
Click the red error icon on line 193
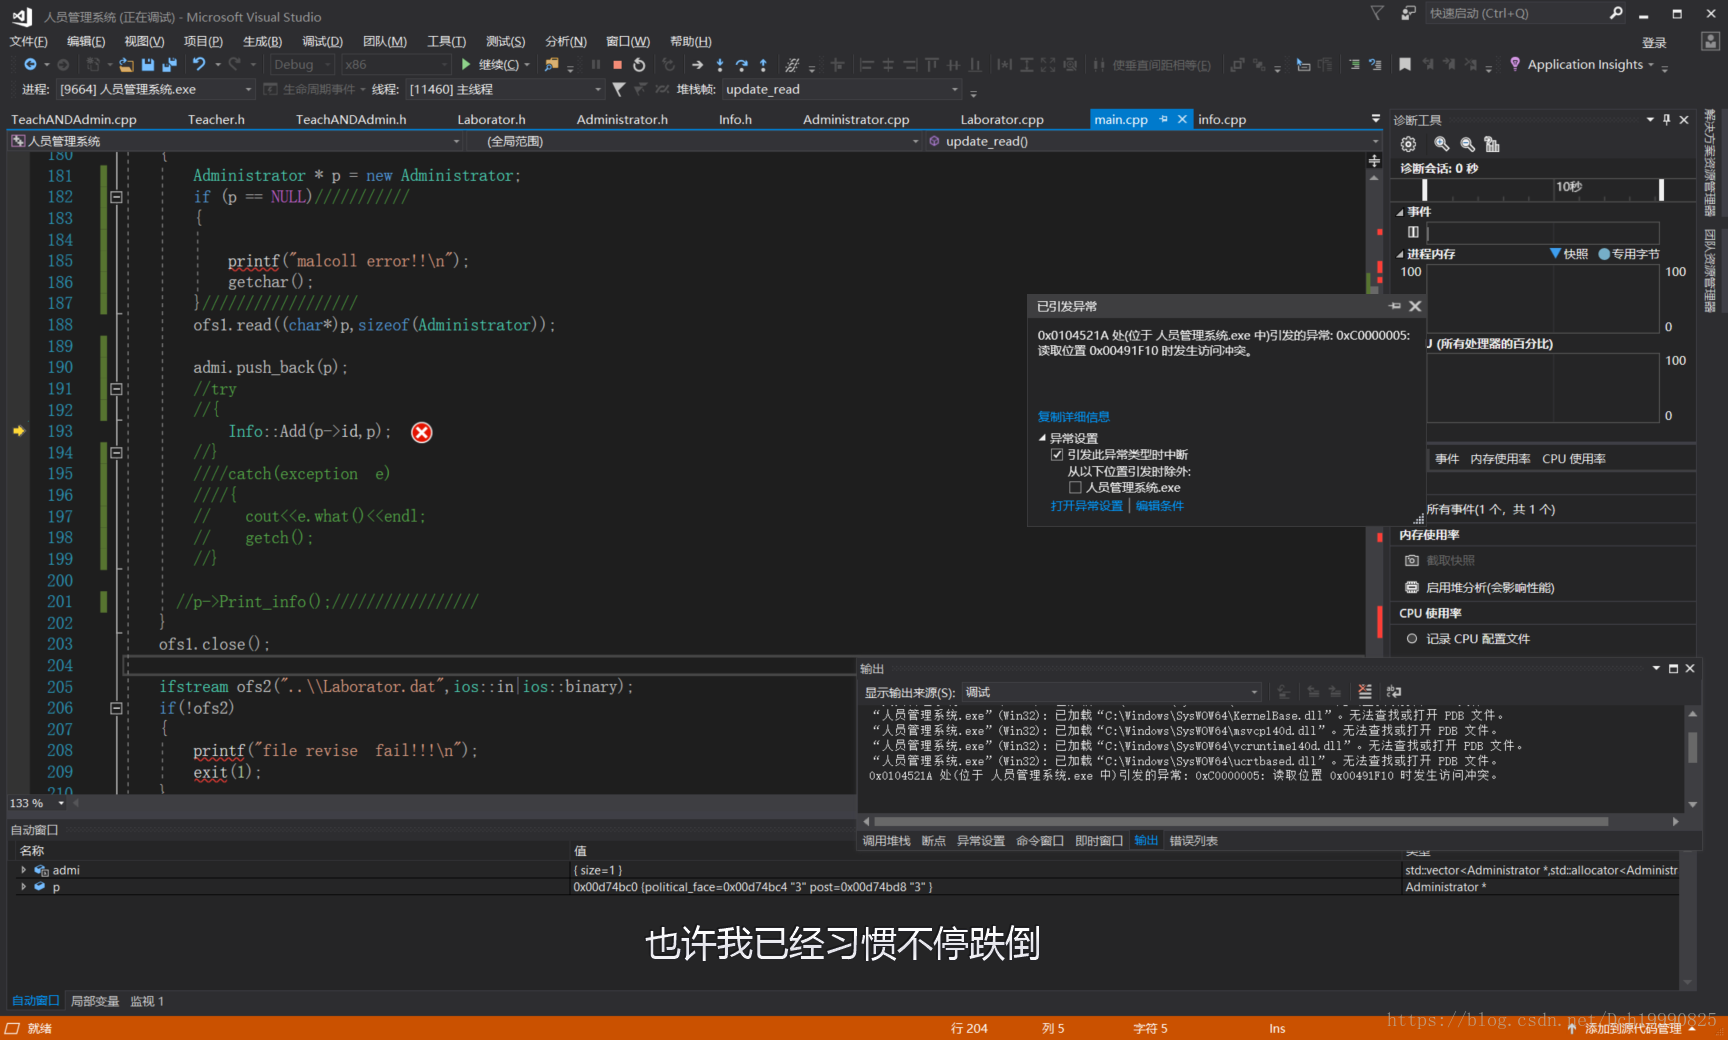click(422, 432)
